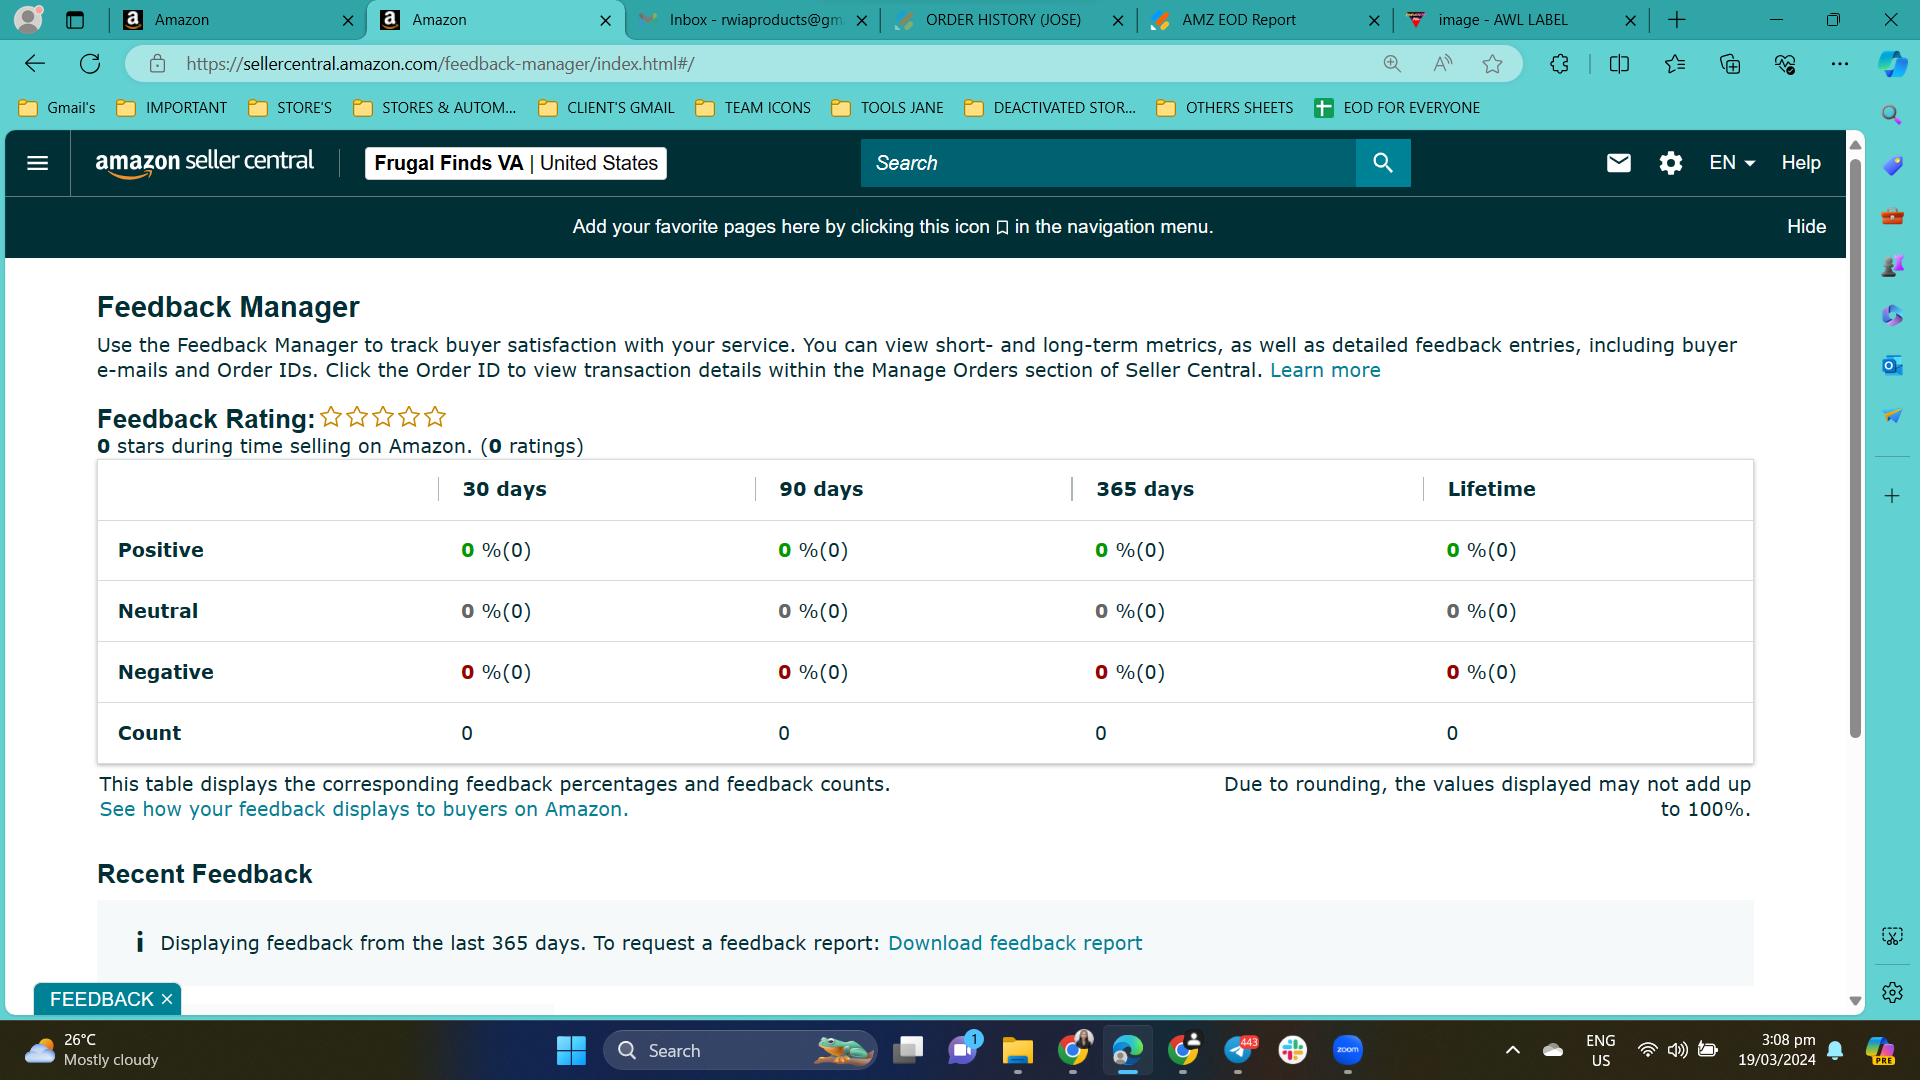Click the Seller Central search magnifier button
This screenshot has height=1080, width=1920.
pyautogui.click(x=1383, y=163)
